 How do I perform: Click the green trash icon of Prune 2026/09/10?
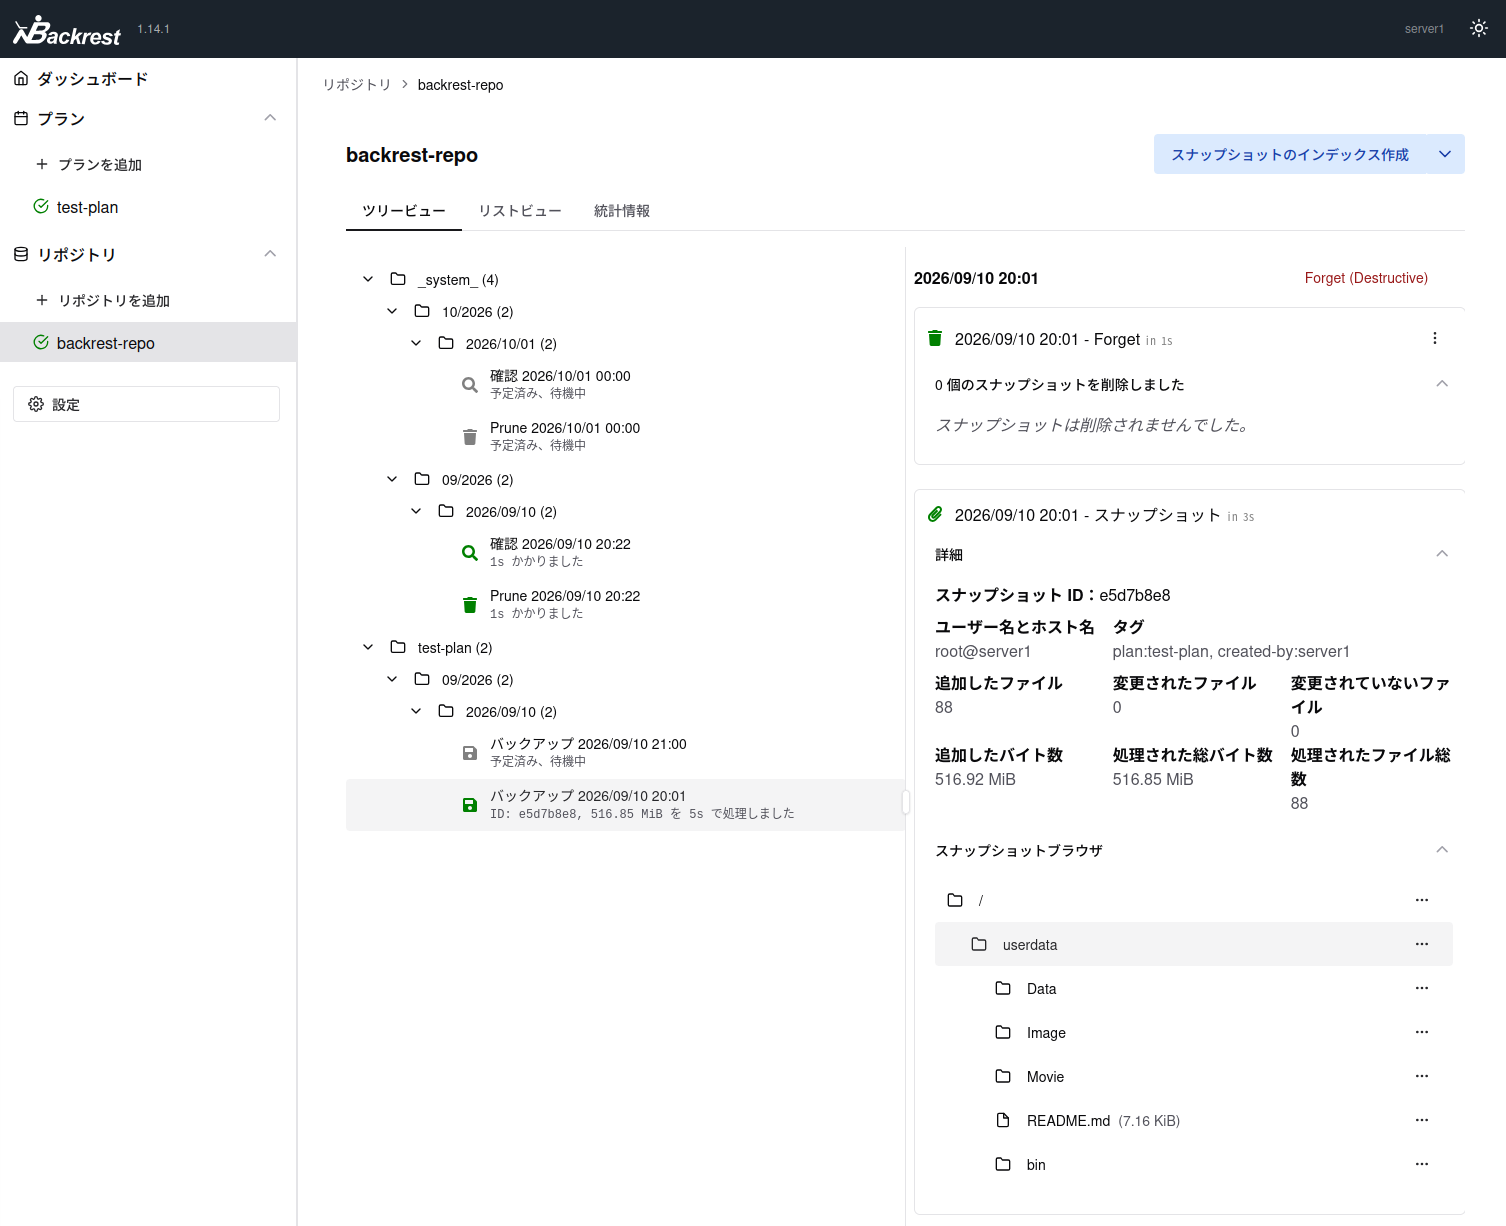470,605
